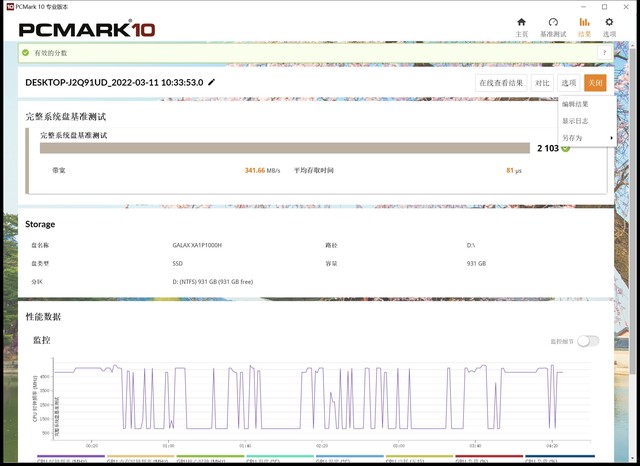
Task: Click the 带宽 label
Action: [59, 170]
